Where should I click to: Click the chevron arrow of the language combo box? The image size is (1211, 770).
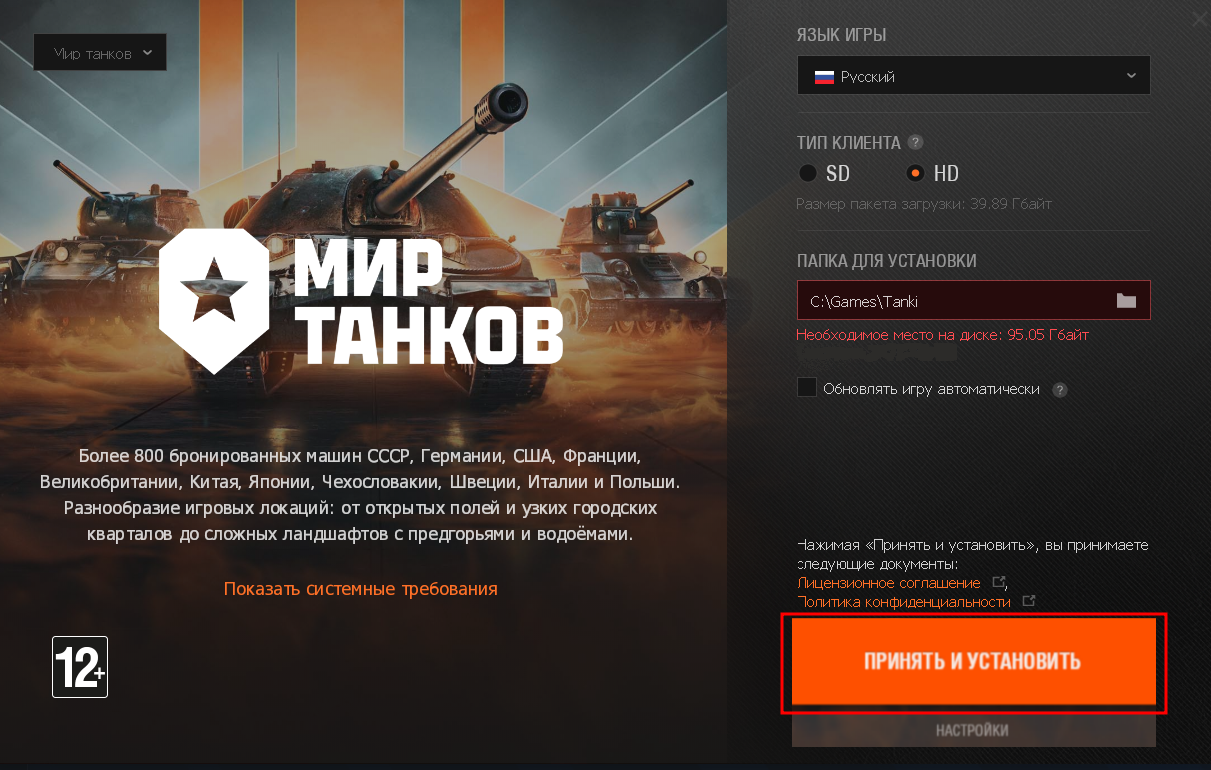[x=1131, y=76]
